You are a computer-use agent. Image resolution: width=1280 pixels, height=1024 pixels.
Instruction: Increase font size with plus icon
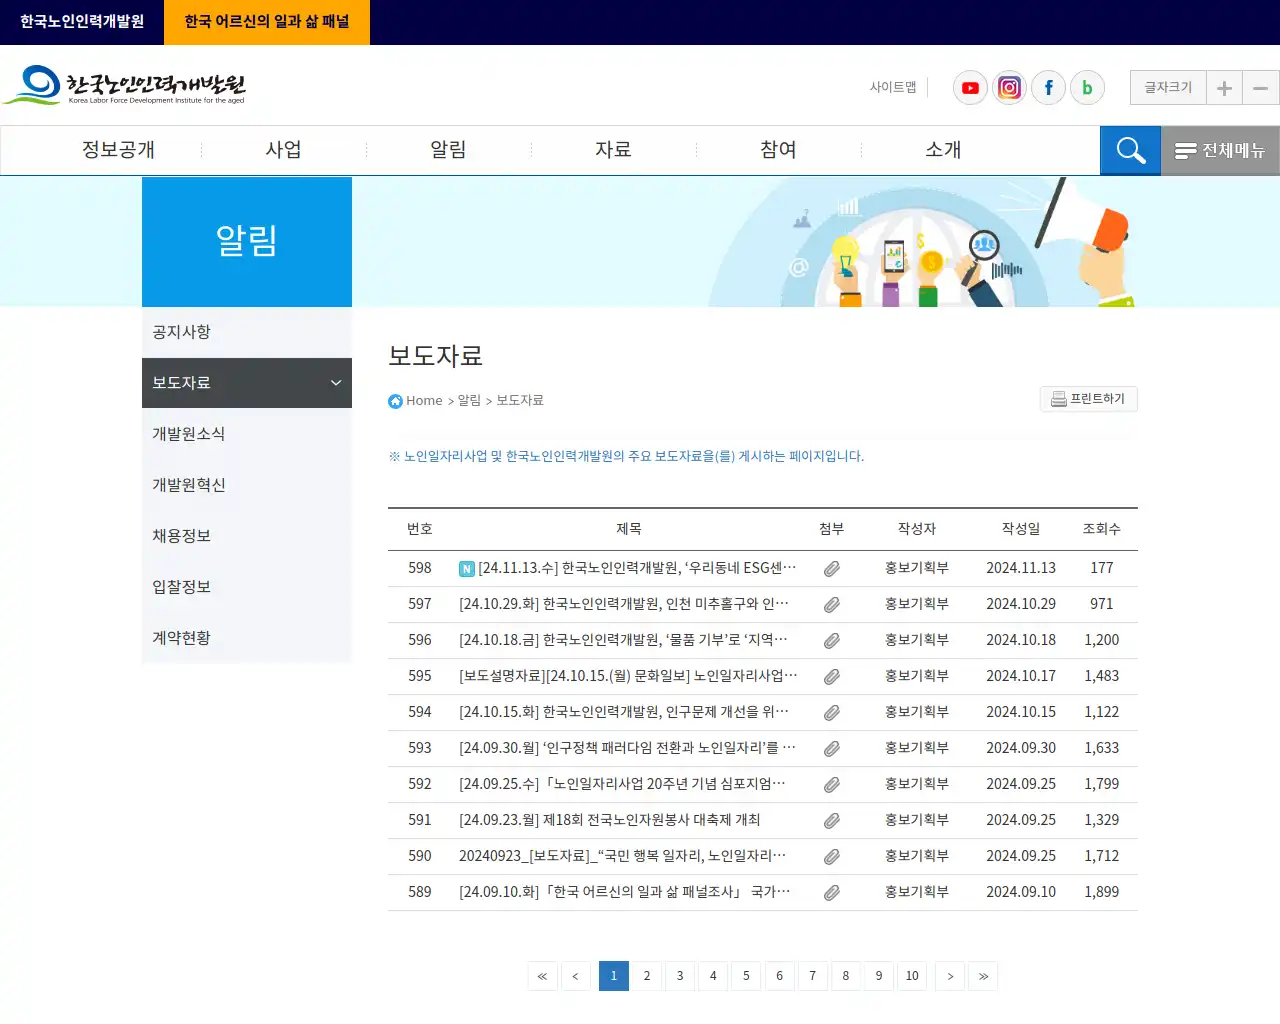(x=1224, y=88)
